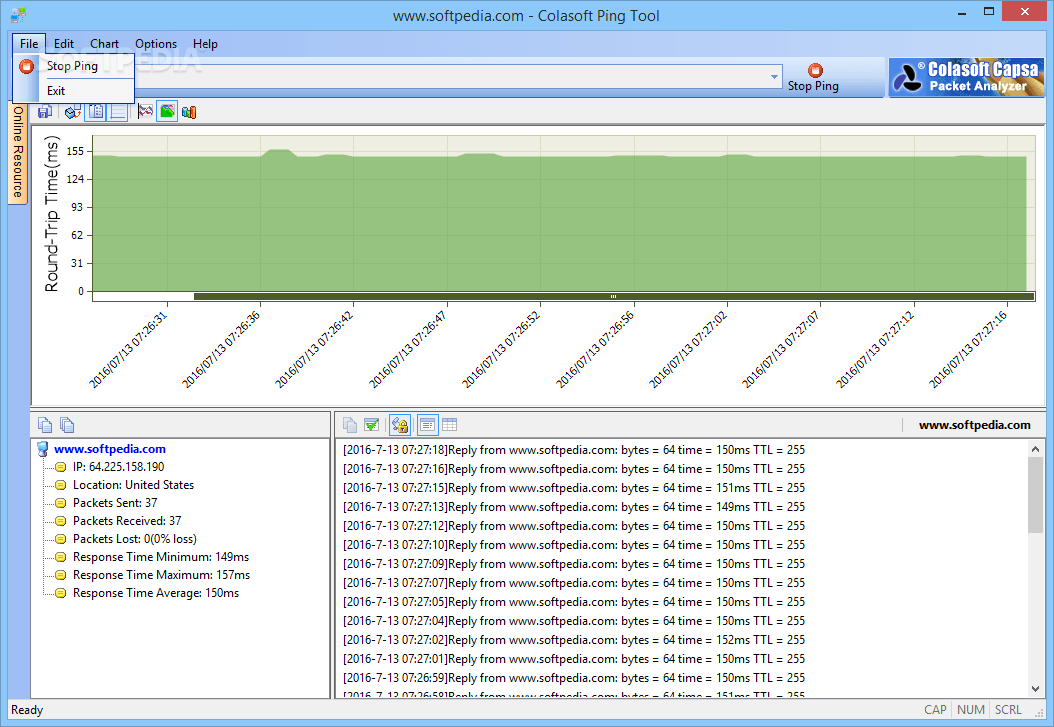
Task: Select the 07:27:02 152ms reply line
Action: click(574, 640)
